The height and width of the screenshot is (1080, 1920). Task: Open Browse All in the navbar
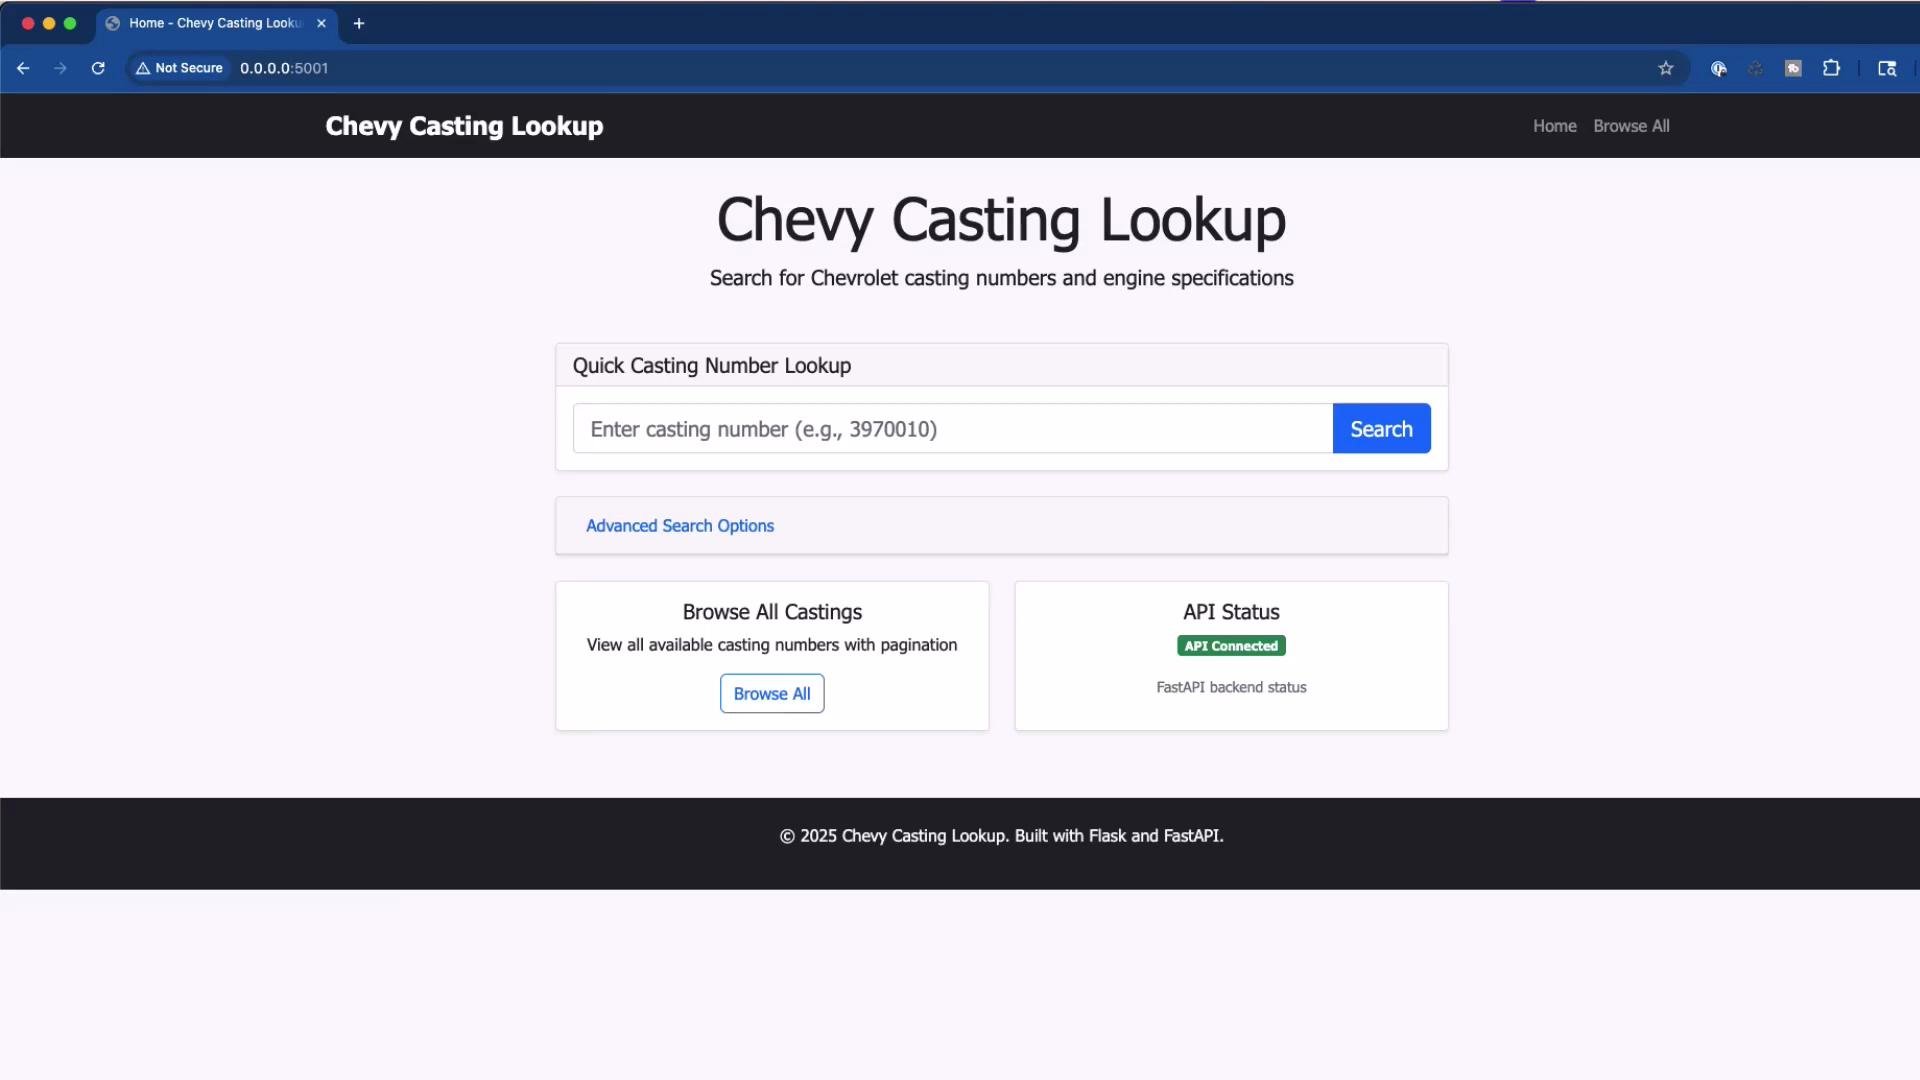(1631, 126)
